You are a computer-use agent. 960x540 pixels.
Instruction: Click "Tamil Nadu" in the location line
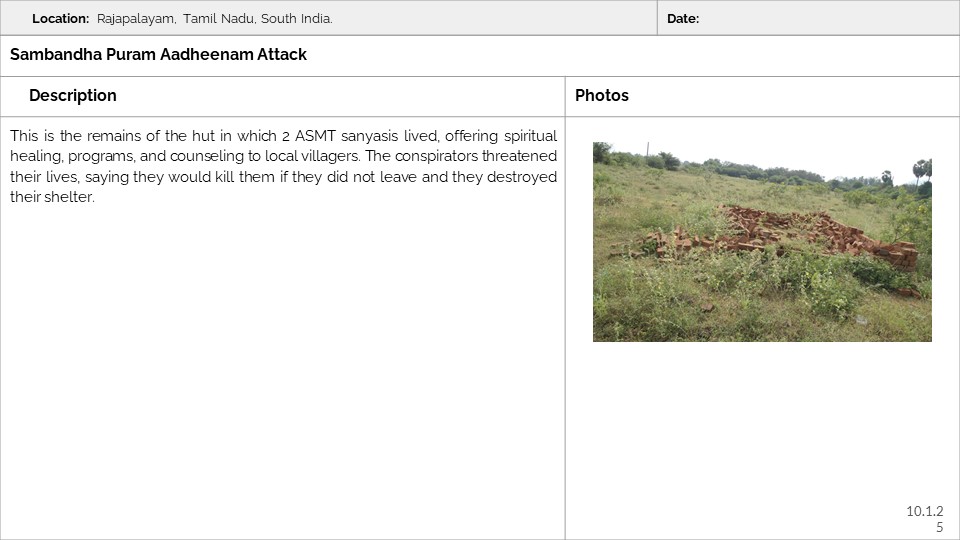218,19
